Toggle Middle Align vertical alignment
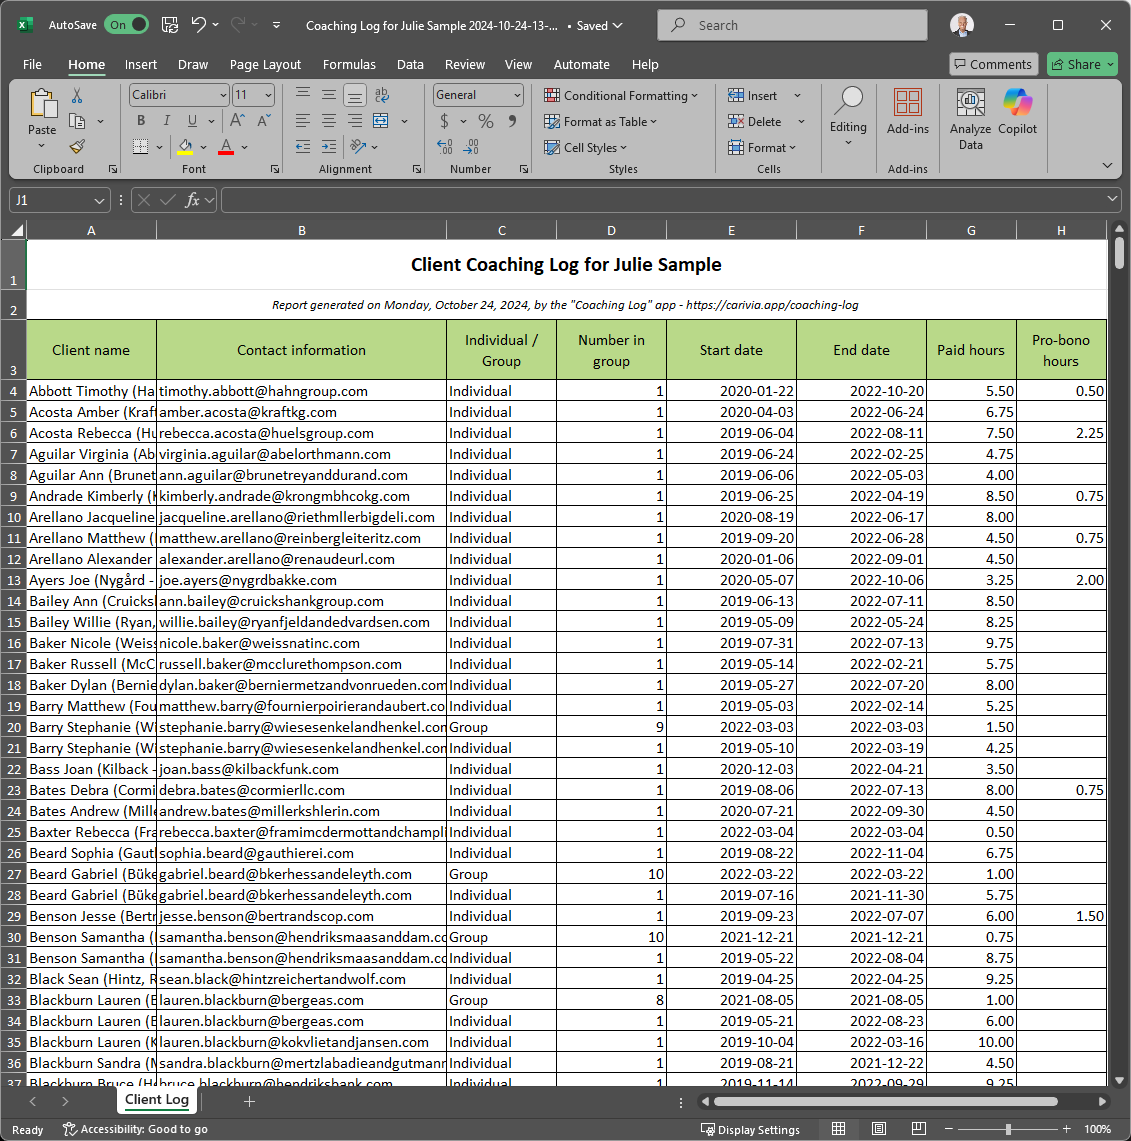1131x1141 pixels. [x=329, y=95]
